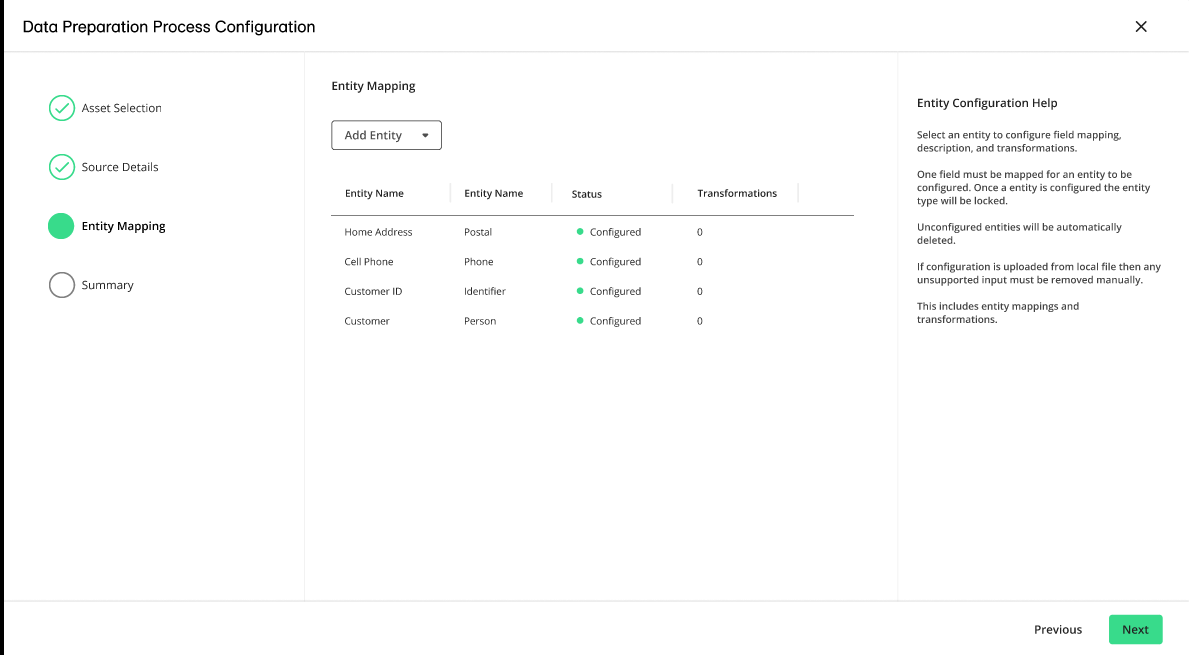
Task: Click the Add Entity dropdown arrow
Action: point(425,136)
